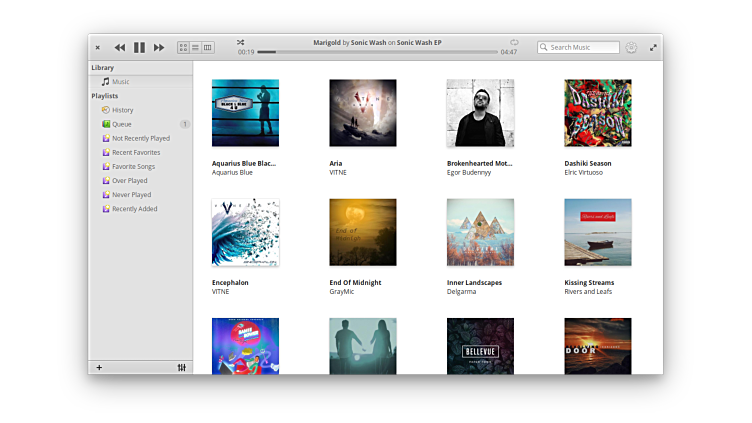Add a new playlist with plus button
This screenshot has width=752, height=423.
[x=99, y=367]
